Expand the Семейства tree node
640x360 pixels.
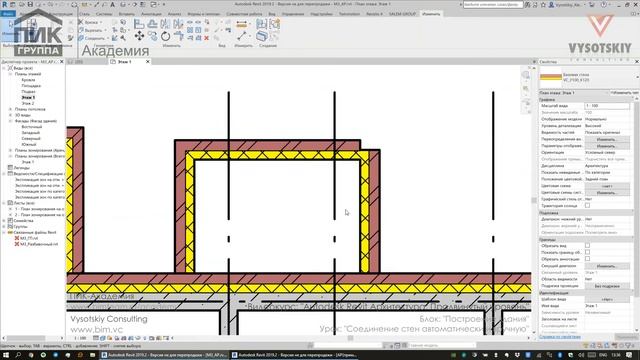pos(4,220)
